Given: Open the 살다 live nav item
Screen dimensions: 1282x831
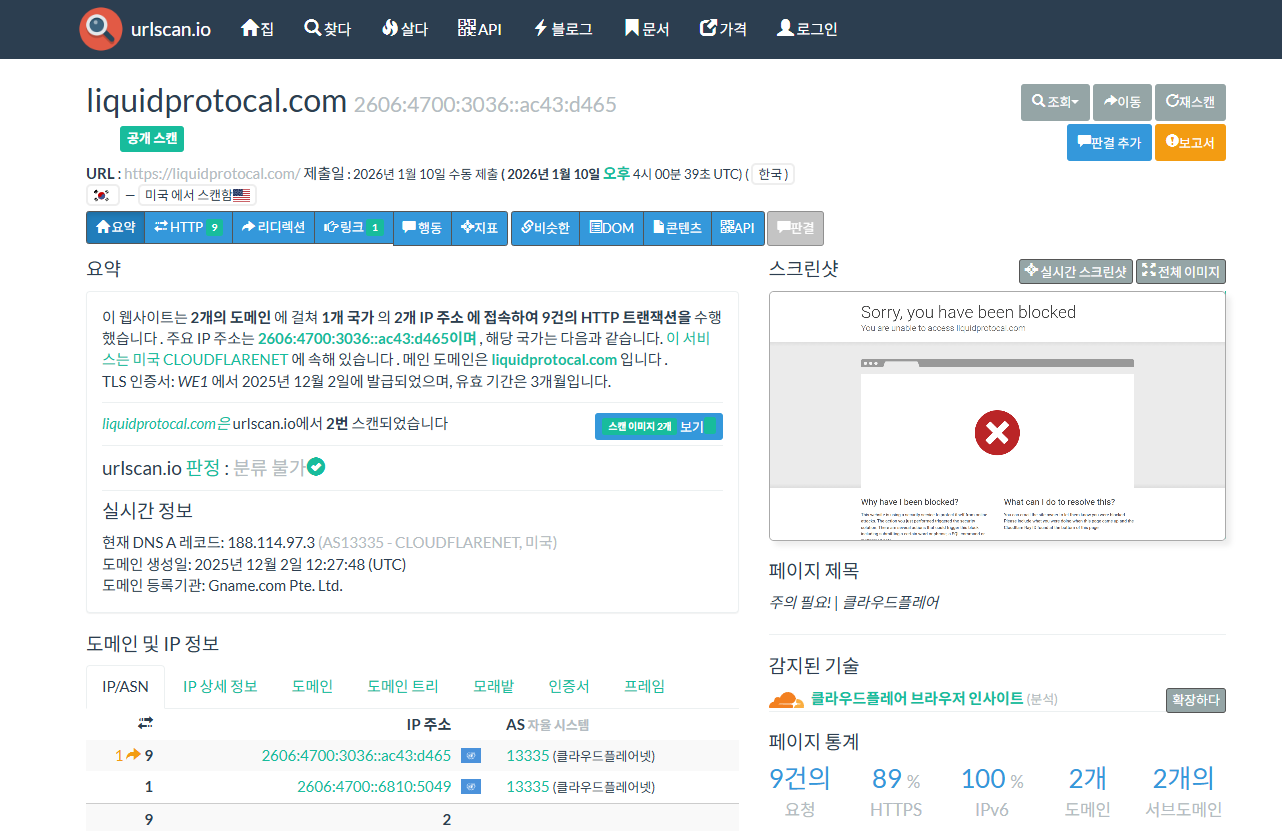Looking at the screenshot, I should [x=405, y=29].
